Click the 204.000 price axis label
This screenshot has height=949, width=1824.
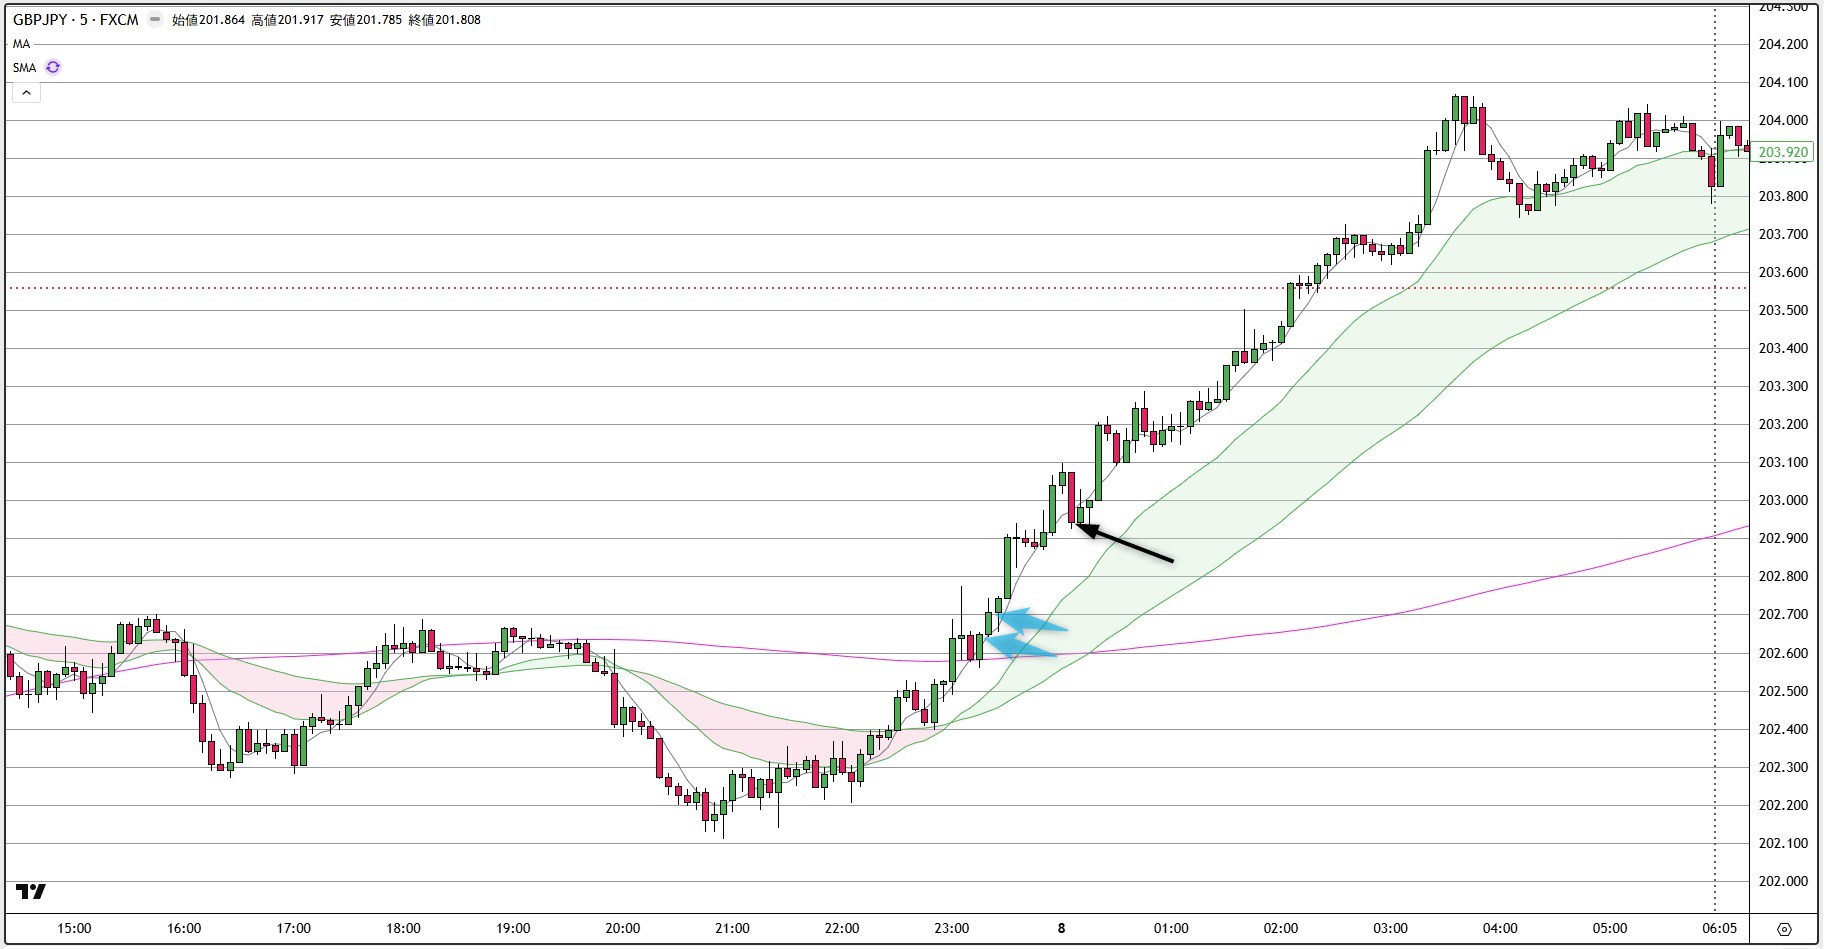pyautogui.click(x=1783, y=121)
